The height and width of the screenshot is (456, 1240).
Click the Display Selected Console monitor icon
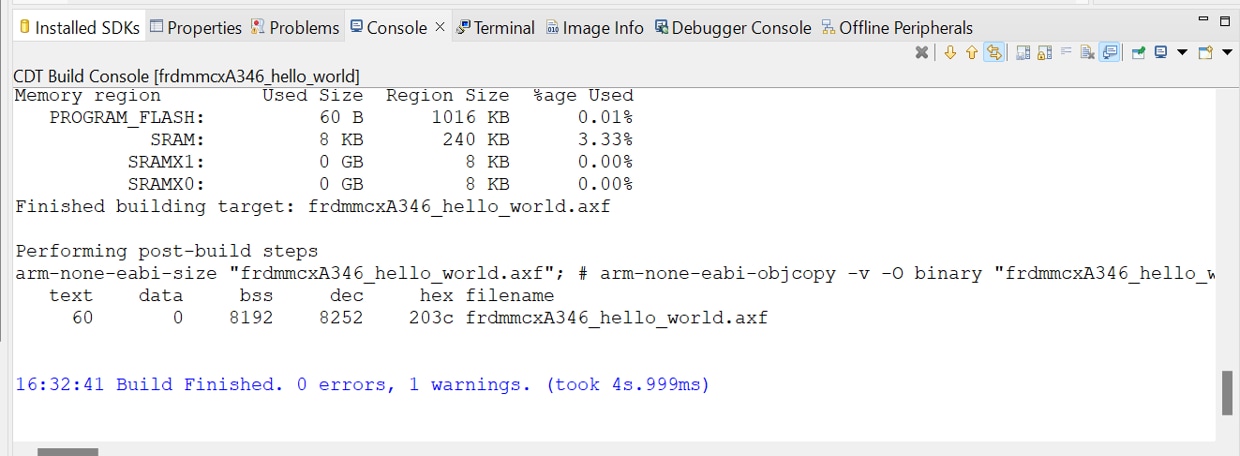click(x=1161, y=53)
